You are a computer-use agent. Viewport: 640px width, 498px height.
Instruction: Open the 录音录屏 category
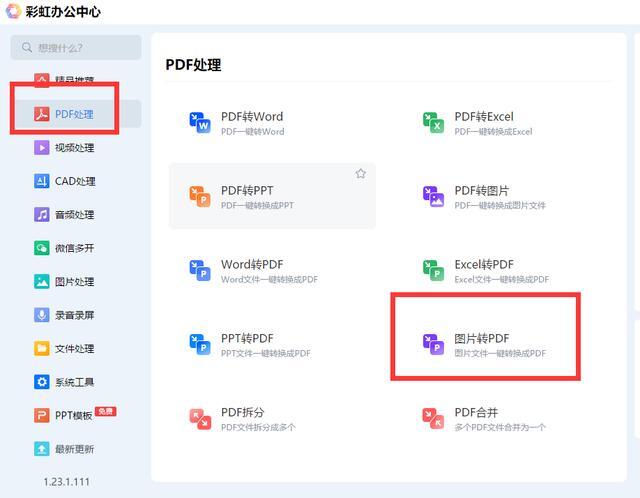[x=75, y=315]
